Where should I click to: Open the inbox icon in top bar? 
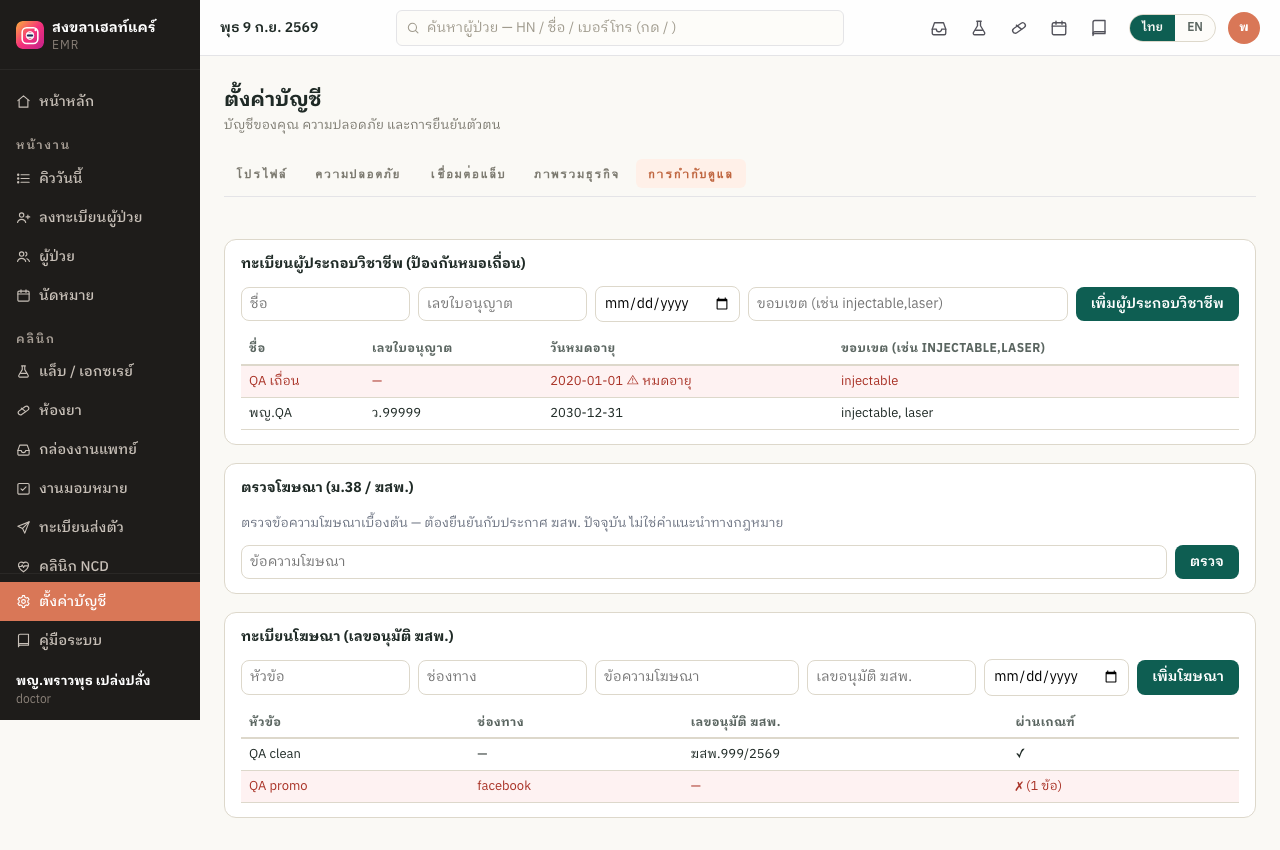coord(939,28)
